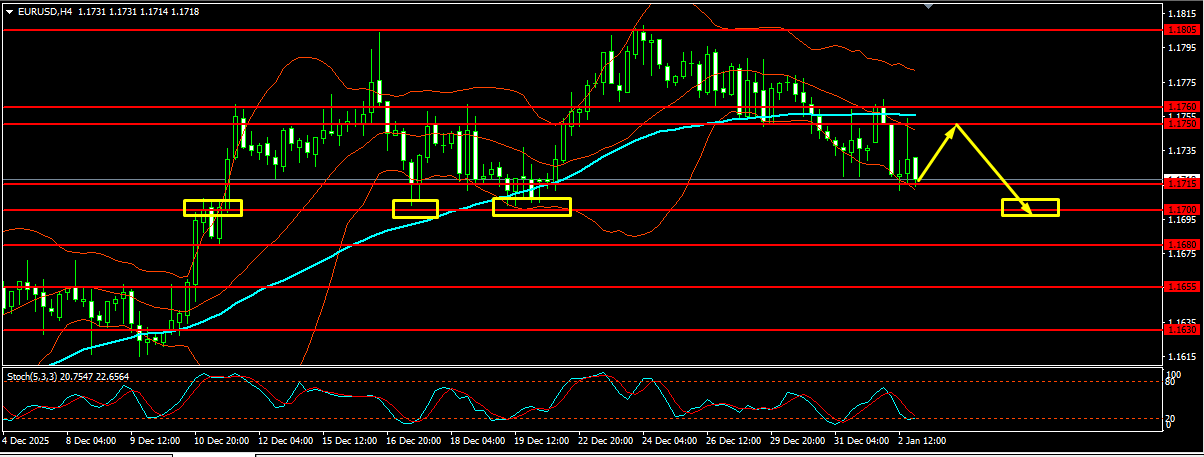The width and height of the screenshot is (1204, 457).
Task: Select the red 1.1680 price level label
Action: click(1182, 244)
